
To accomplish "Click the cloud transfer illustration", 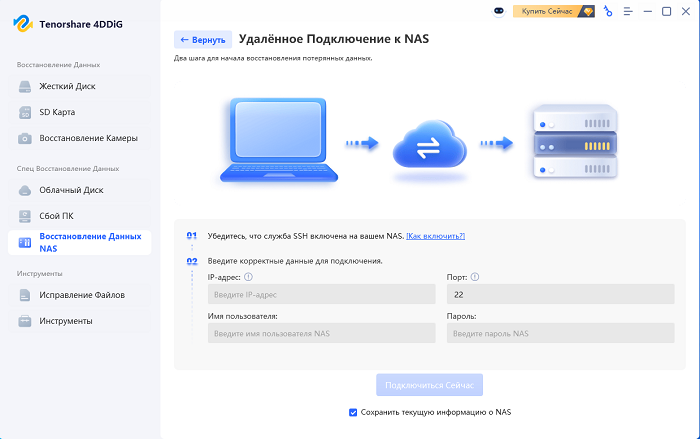I will pyautogui.click(x=429, y=144).
